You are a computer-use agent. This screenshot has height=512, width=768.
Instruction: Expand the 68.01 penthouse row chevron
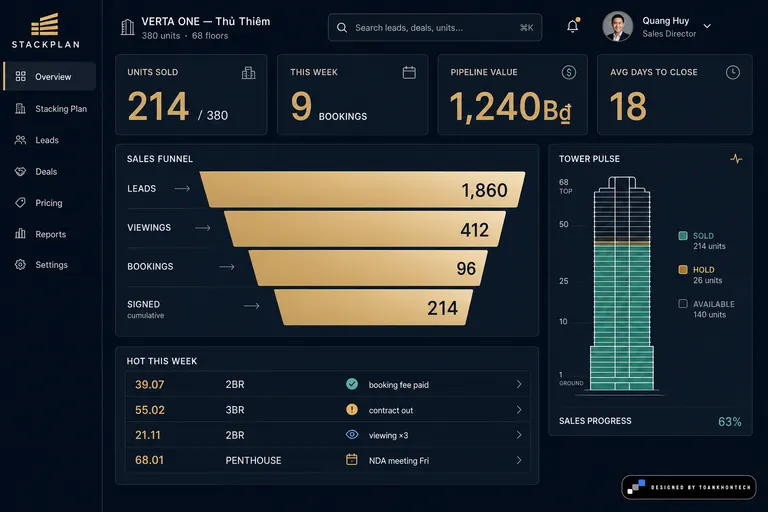pos(519,460)
